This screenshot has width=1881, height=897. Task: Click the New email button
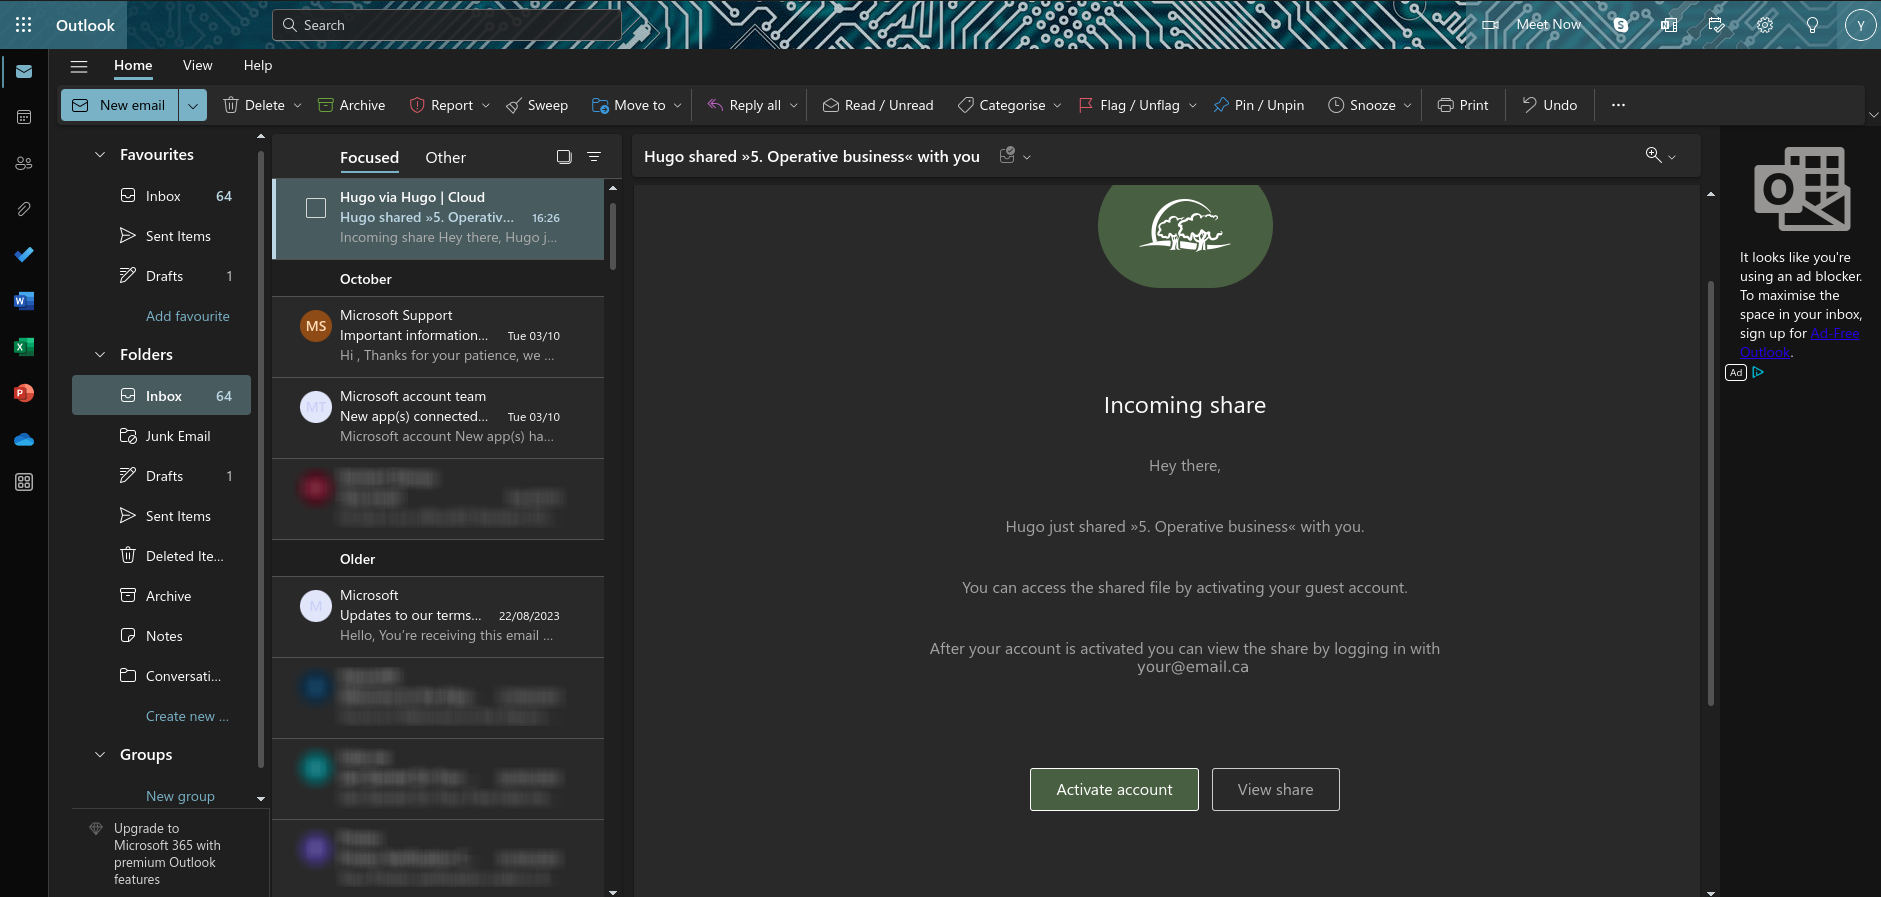tap(120, 105)
